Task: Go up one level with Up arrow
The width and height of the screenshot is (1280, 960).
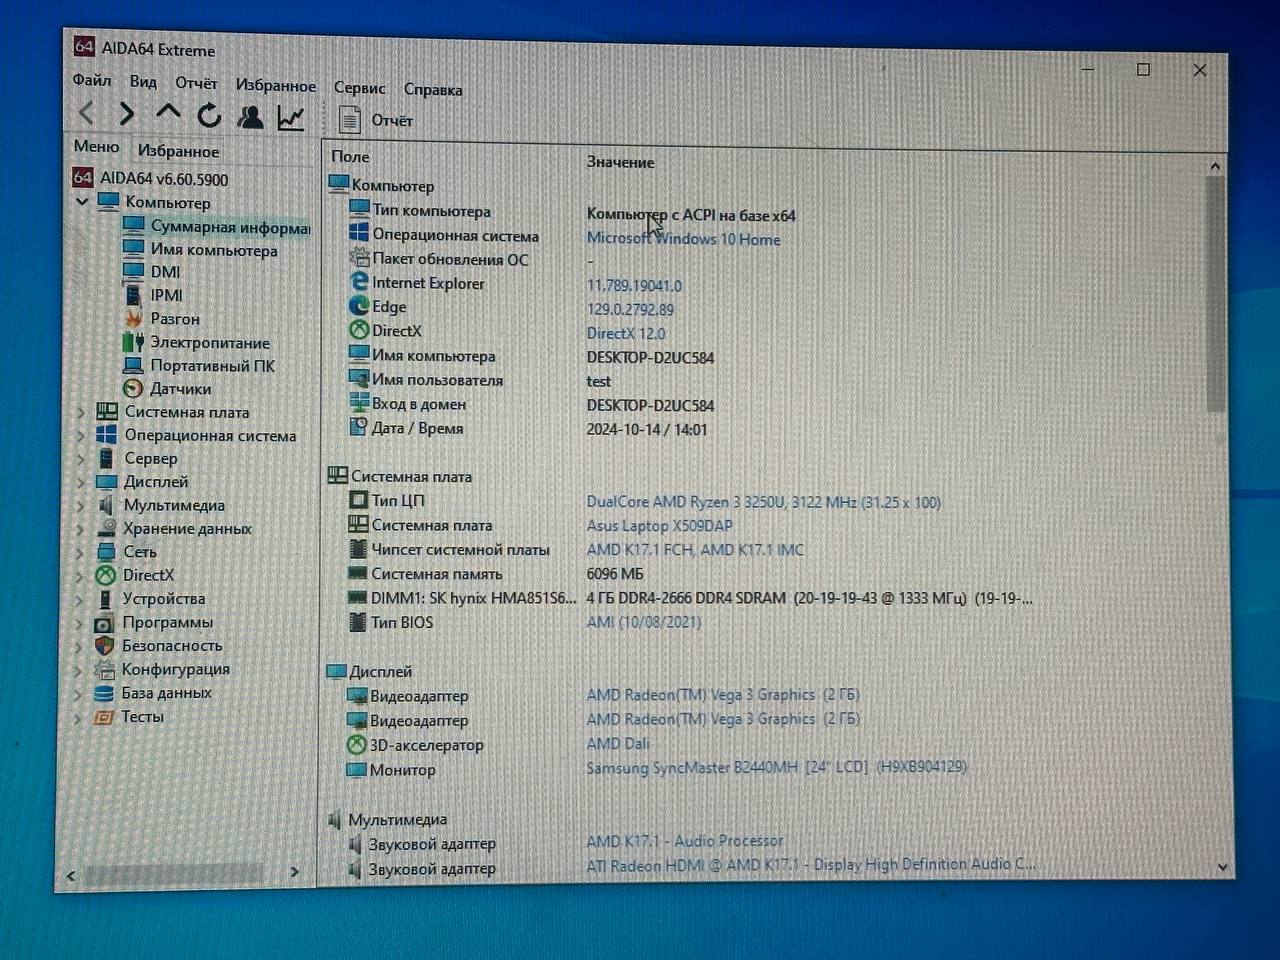Action: 168,113
